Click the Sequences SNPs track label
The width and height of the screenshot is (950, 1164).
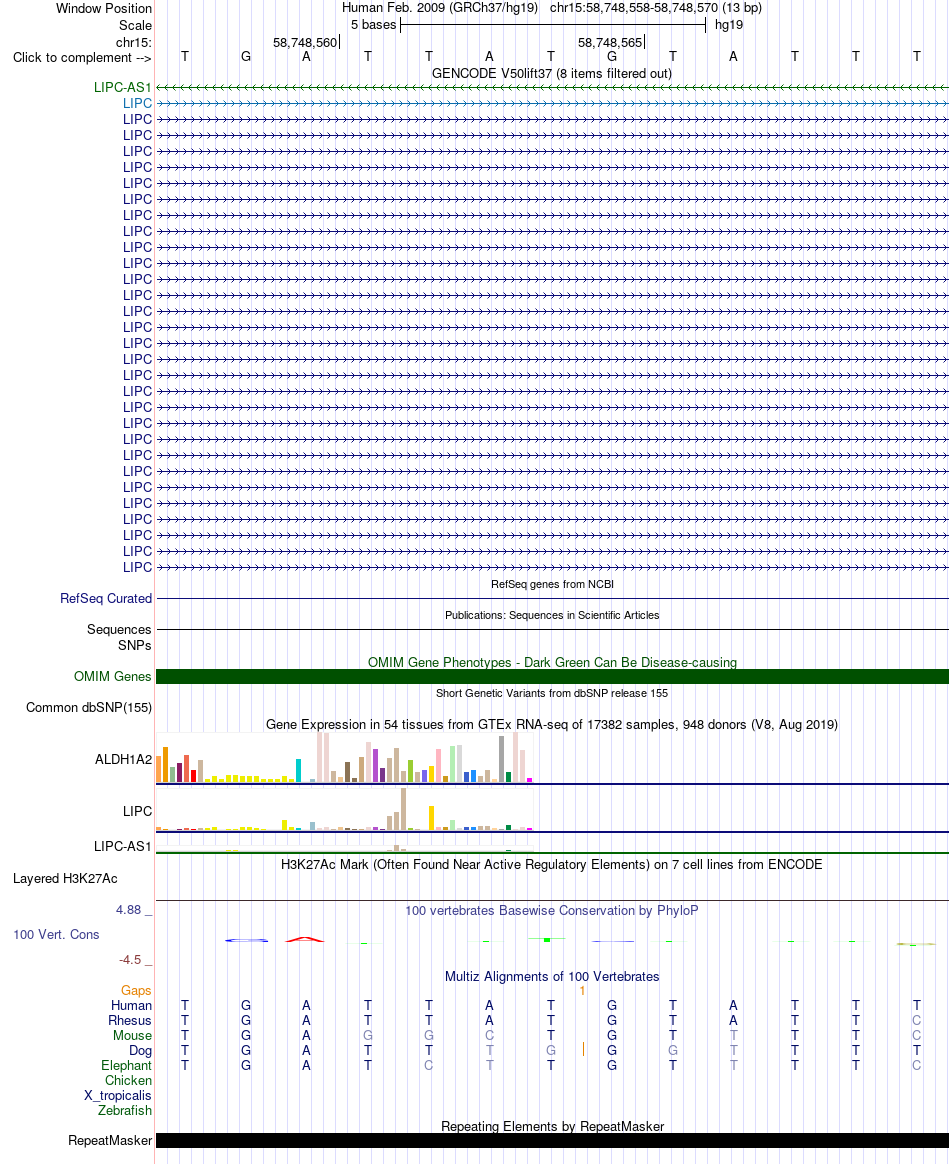tap(119, 638)
